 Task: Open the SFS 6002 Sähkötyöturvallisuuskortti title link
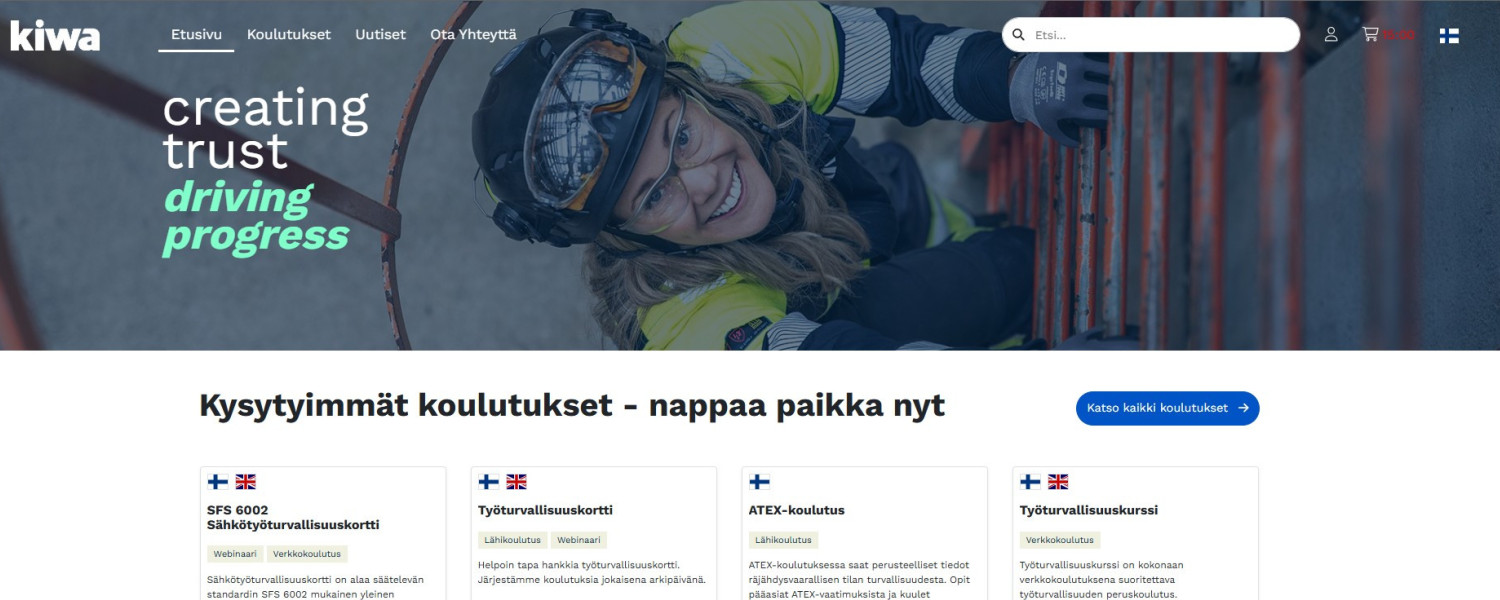click(293, 517)
